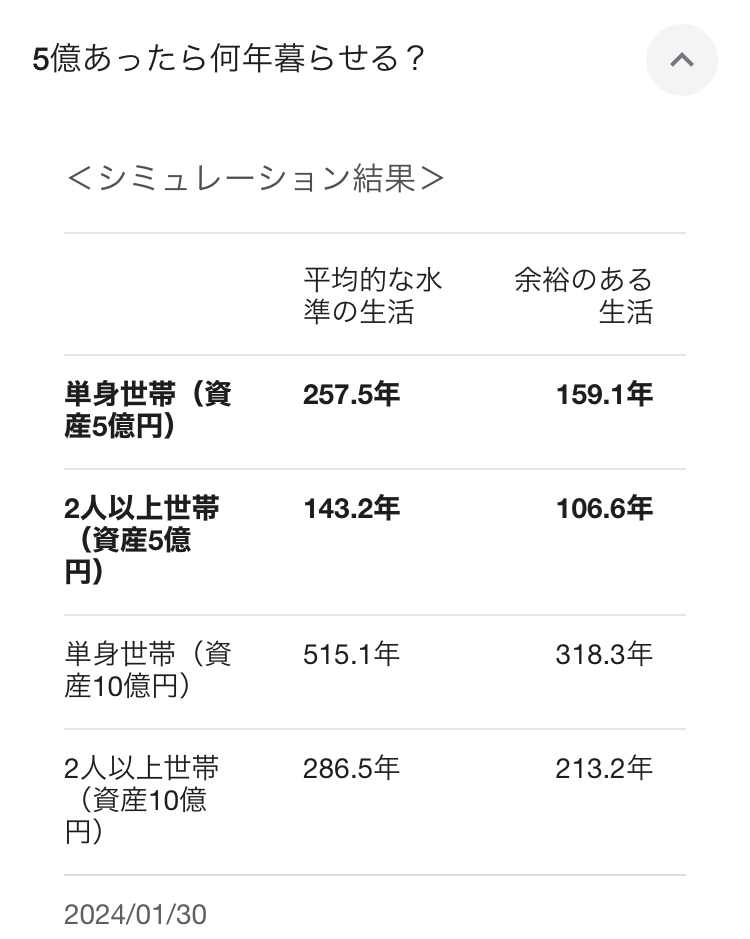This screenshot has height=939, width=750.
Task: Select row label 2人以上世帯（資産10億円）
Action: pyautogui.click(x=142, y=800)
